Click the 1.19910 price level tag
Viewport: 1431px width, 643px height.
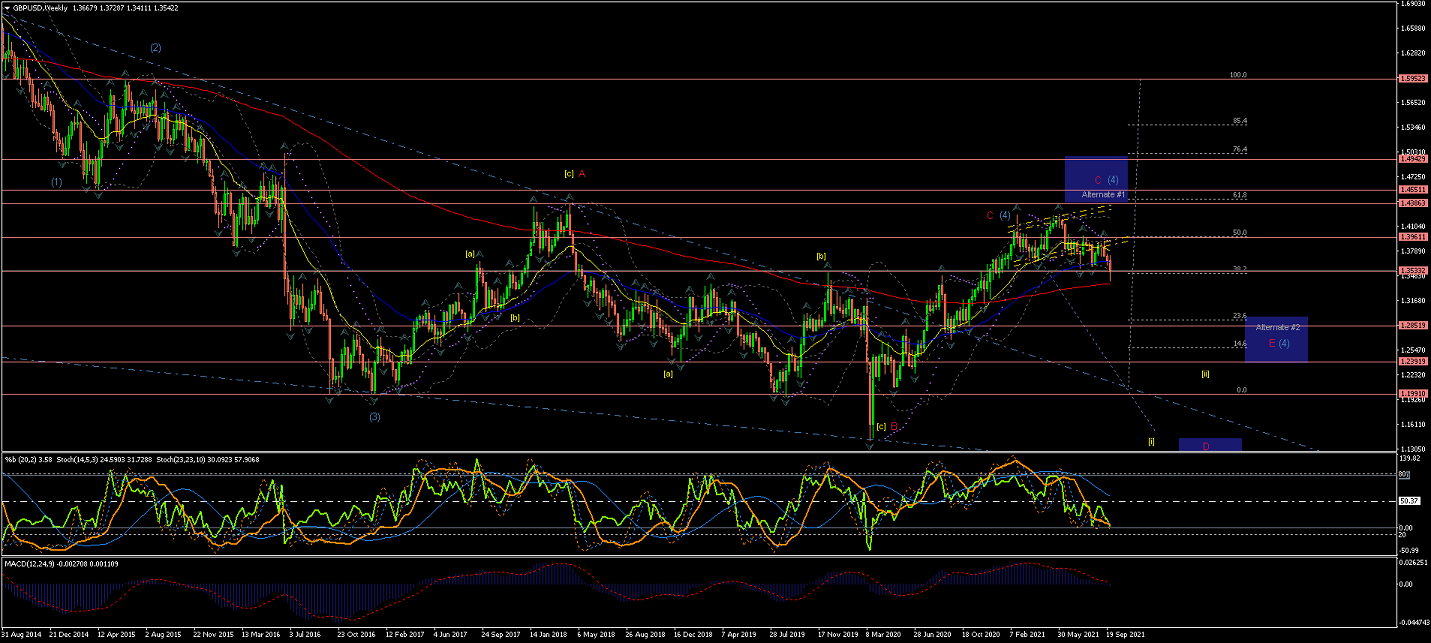click(1412, 394)
